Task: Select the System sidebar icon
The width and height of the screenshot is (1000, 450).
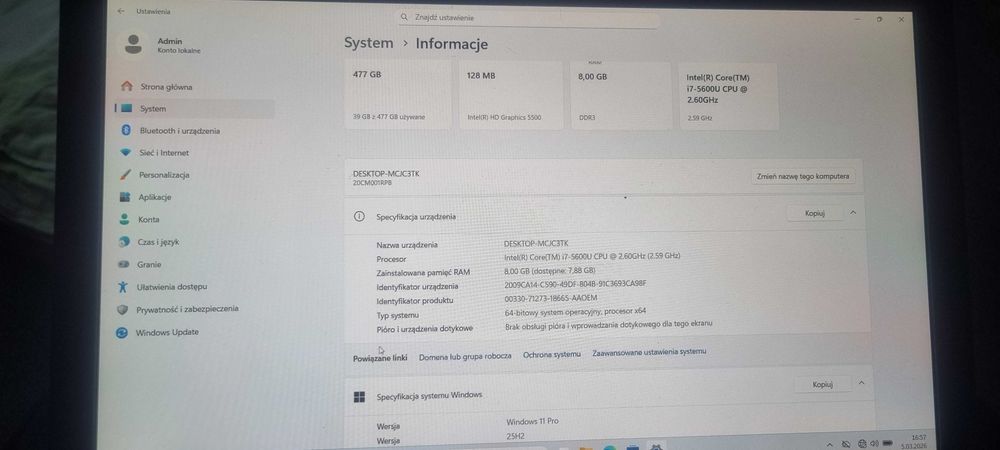Action: click(x=127, y=108)
